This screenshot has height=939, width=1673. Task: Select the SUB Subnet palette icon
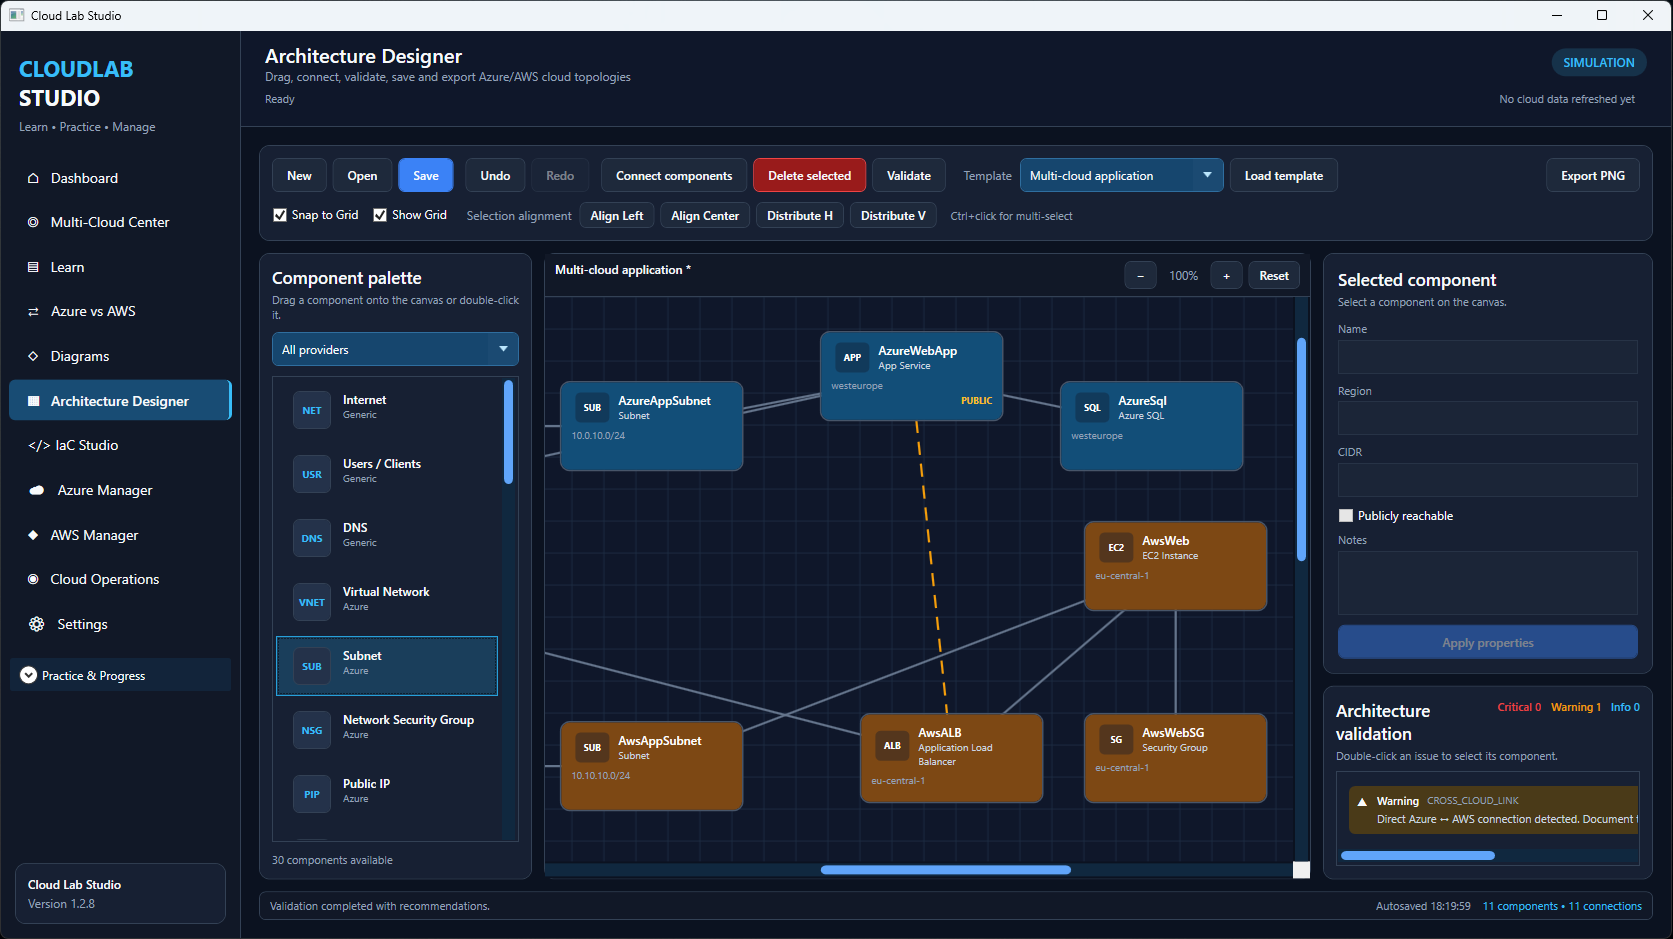coord(312,666)
